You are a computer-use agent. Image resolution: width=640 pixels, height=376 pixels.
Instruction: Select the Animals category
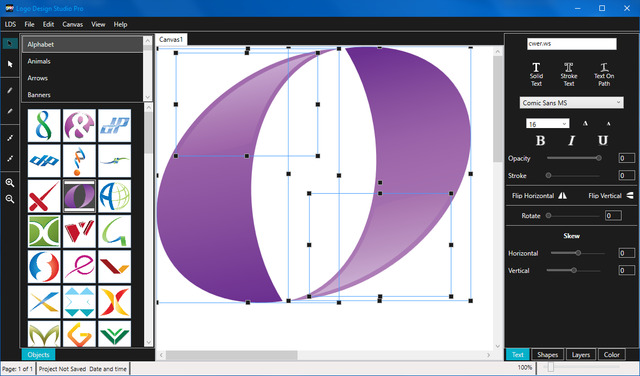[x=82, y=61]
